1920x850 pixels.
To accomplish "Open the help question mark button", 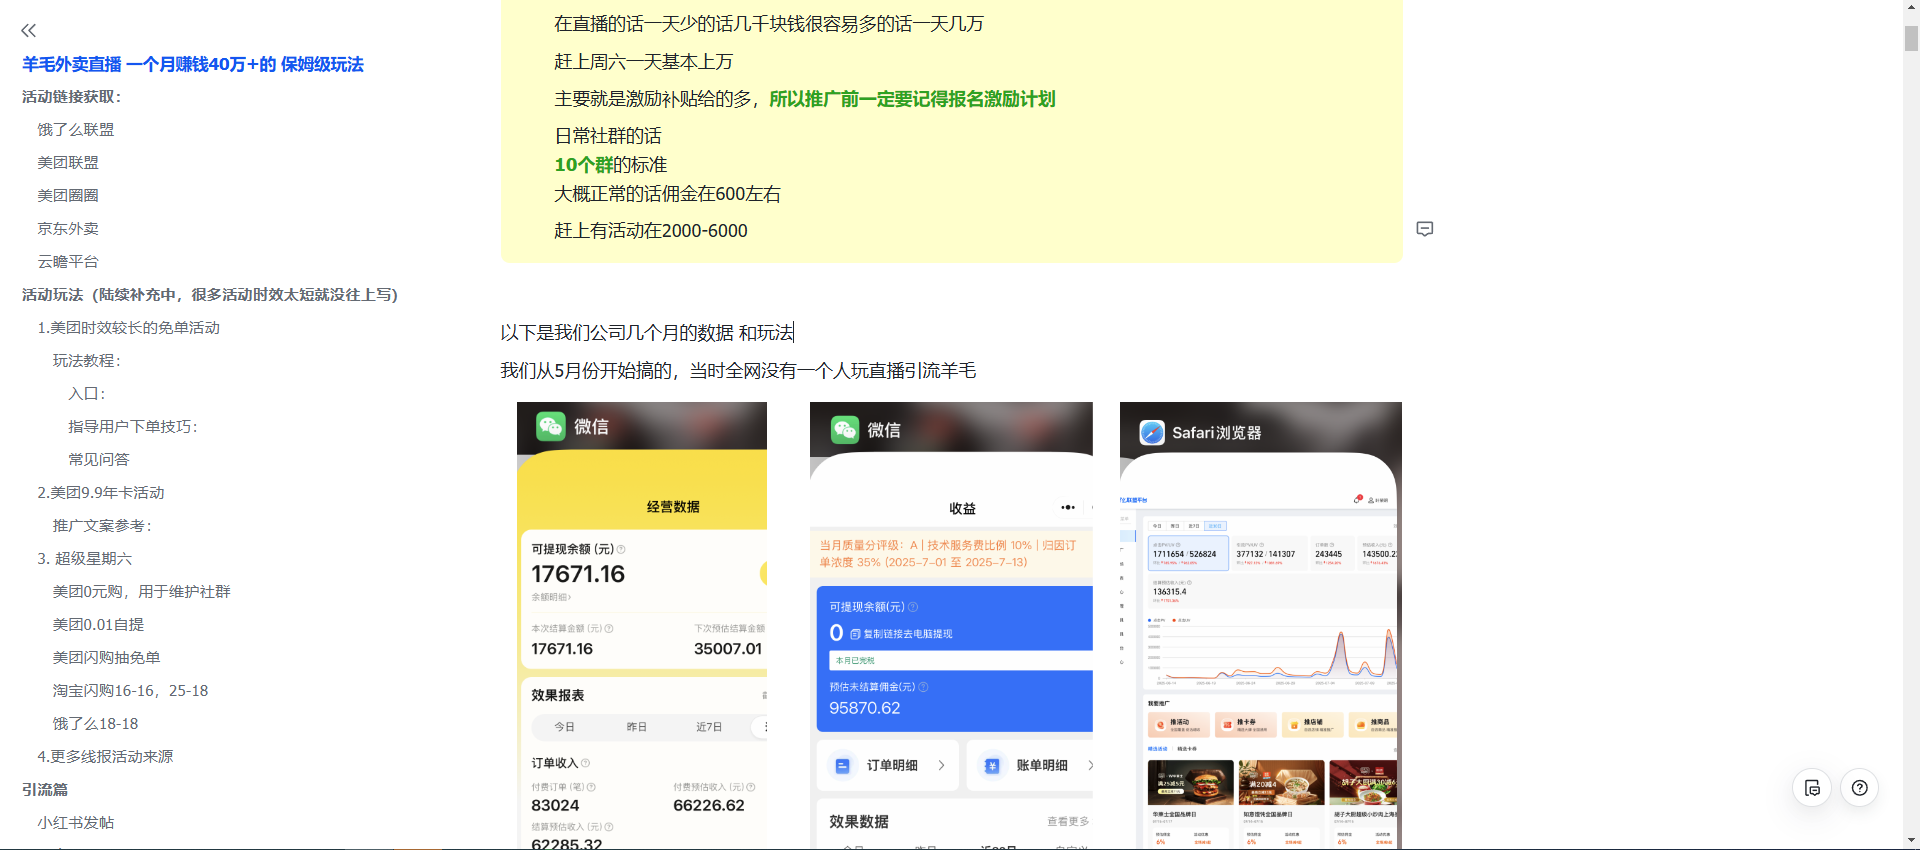I will click(1859, 788).
